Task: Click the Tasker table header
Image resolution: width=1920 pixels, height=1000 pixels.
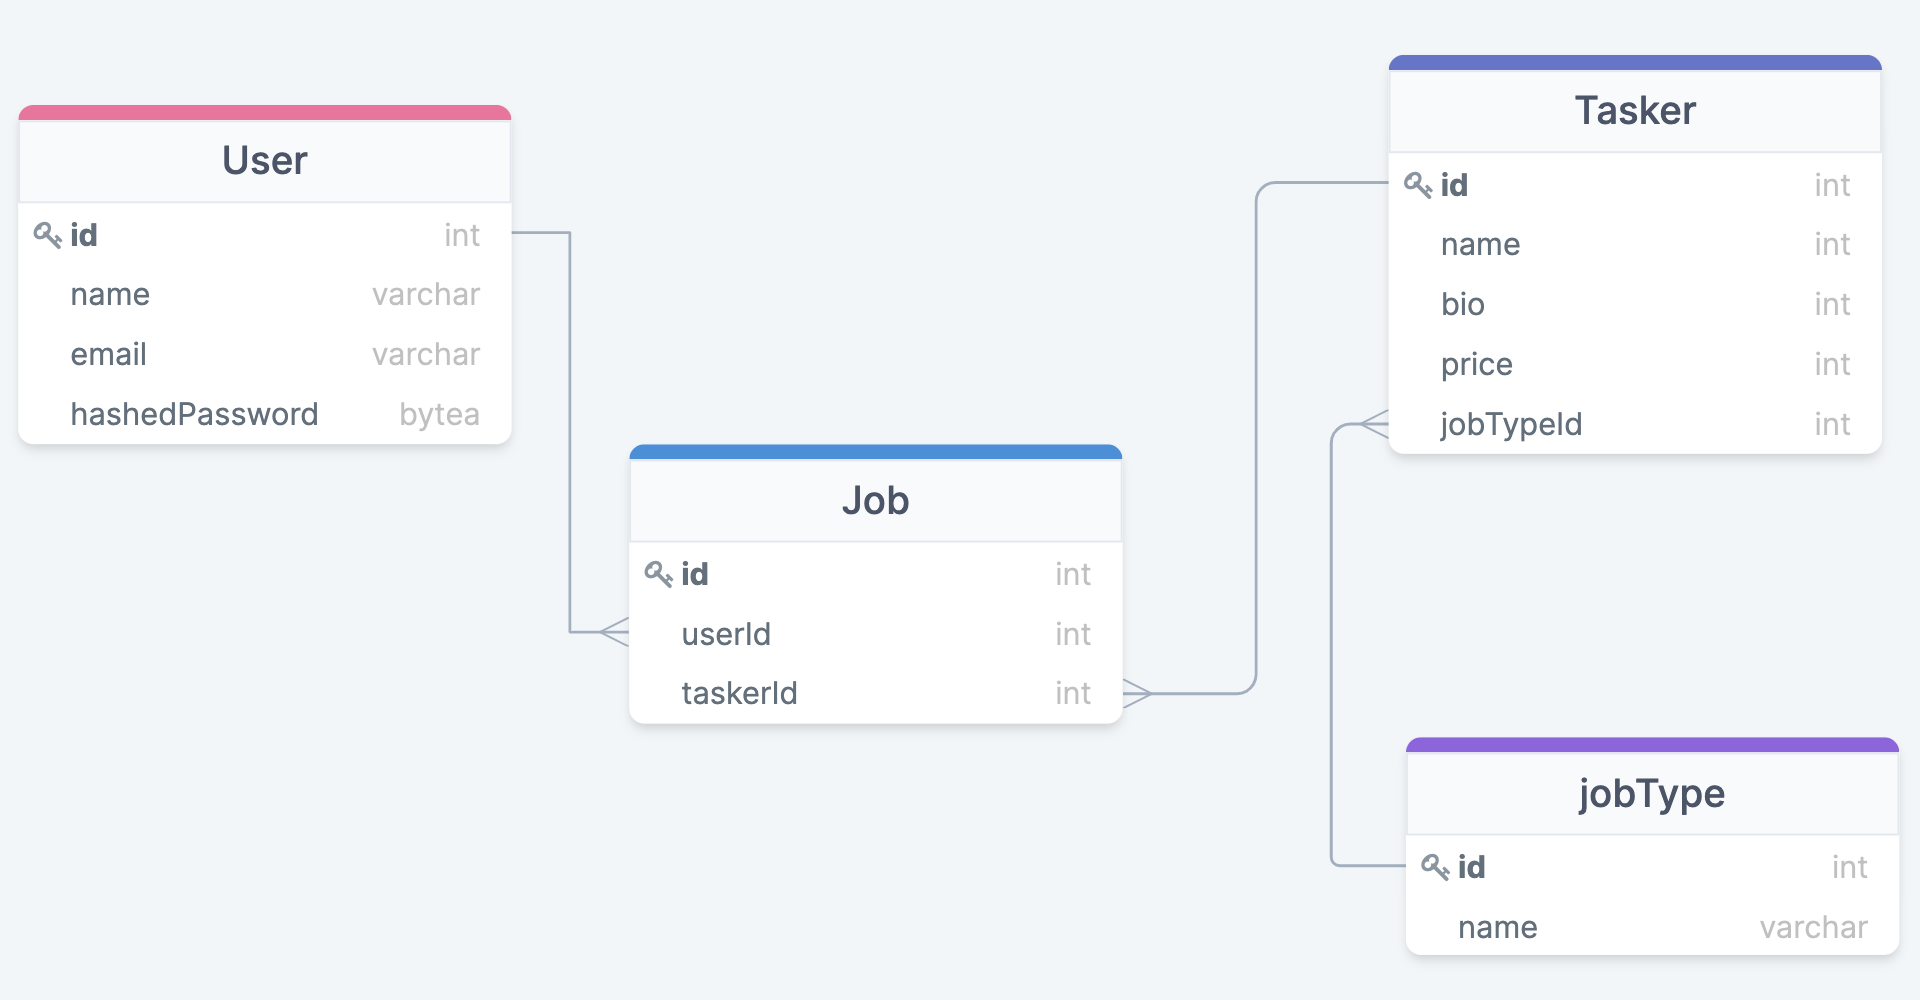Action: click(x=1635, y=111)
